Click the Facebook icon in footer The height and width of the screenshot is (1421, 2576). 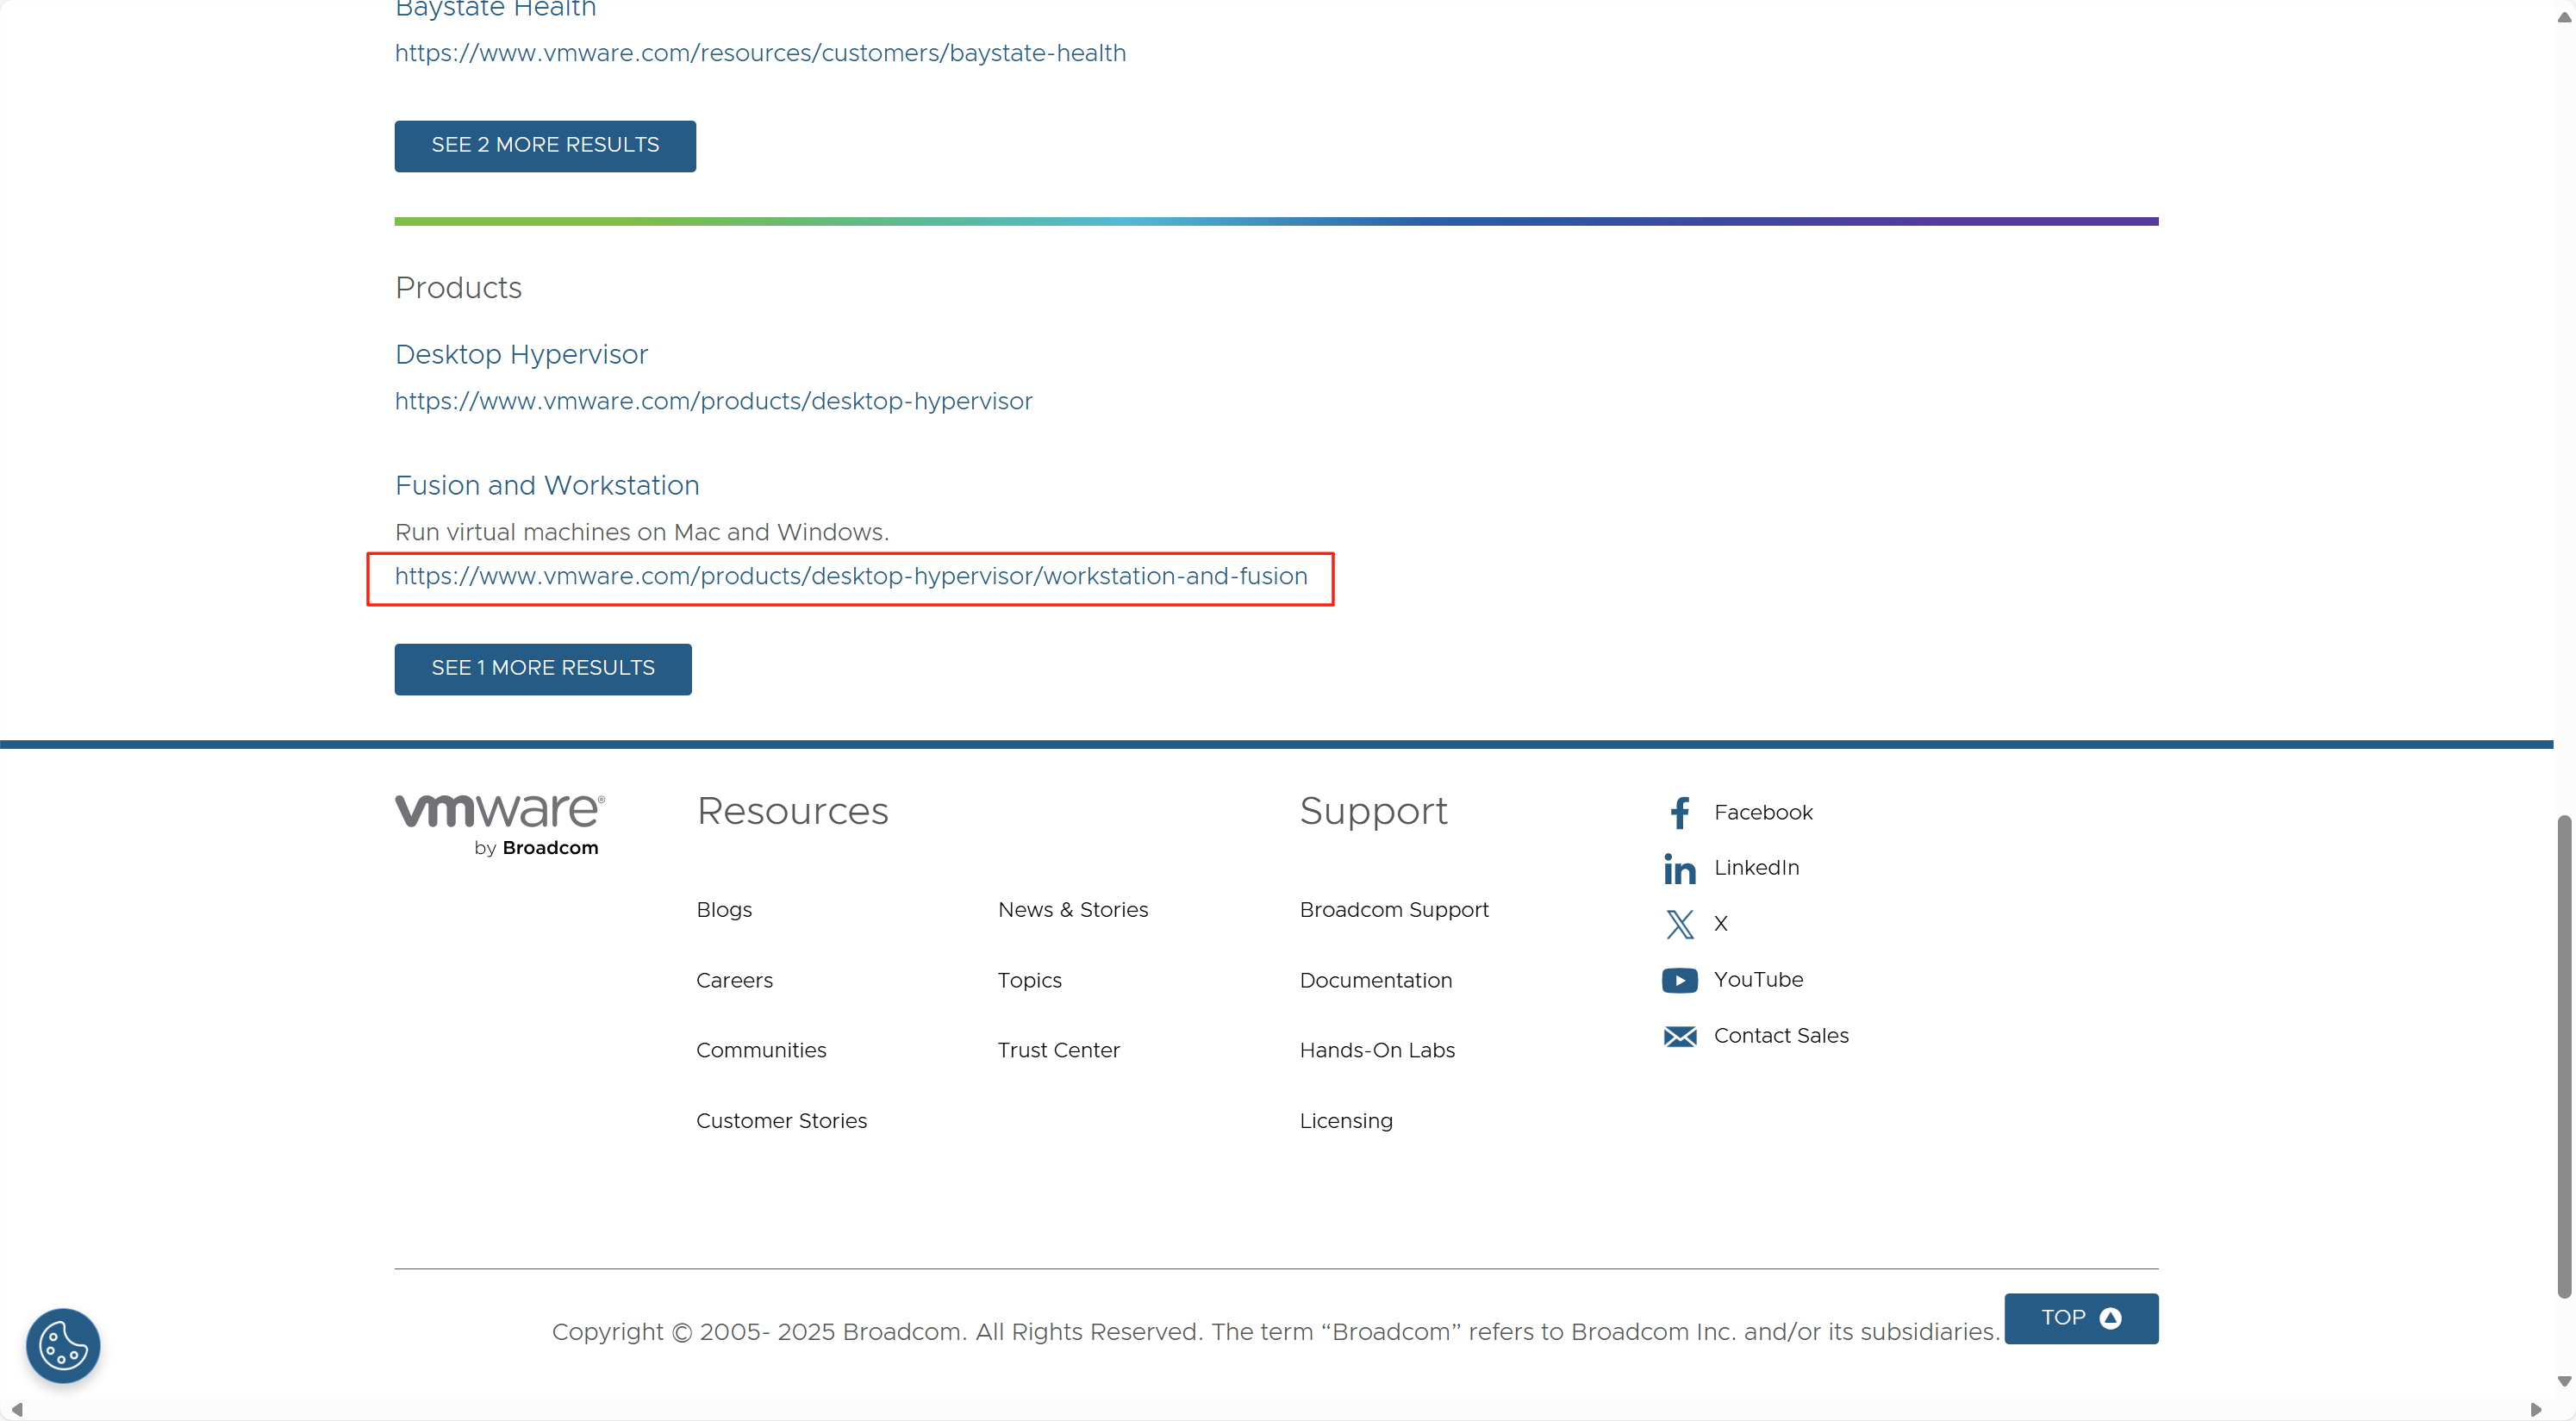tap(1679, 812)
